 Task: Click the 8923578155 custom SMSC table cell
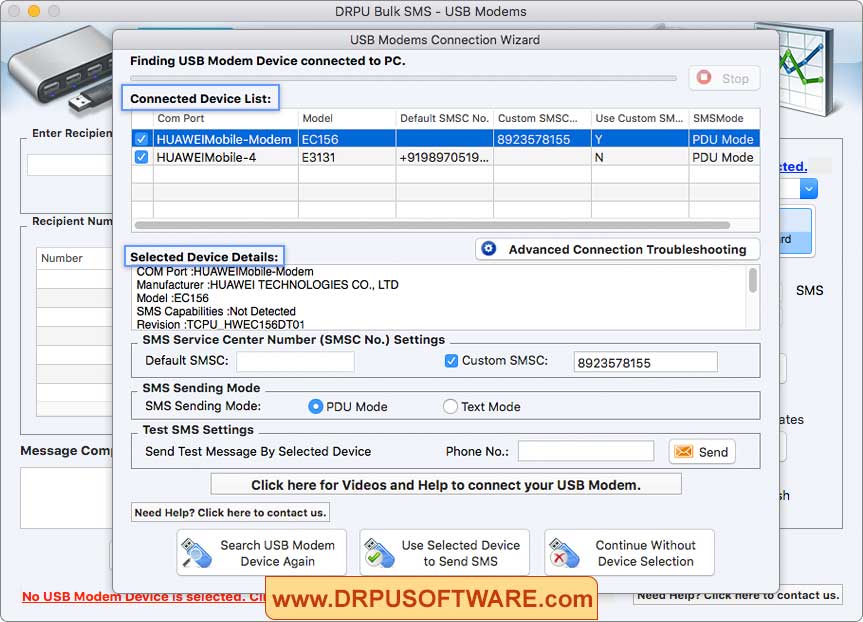click(542, 139)
